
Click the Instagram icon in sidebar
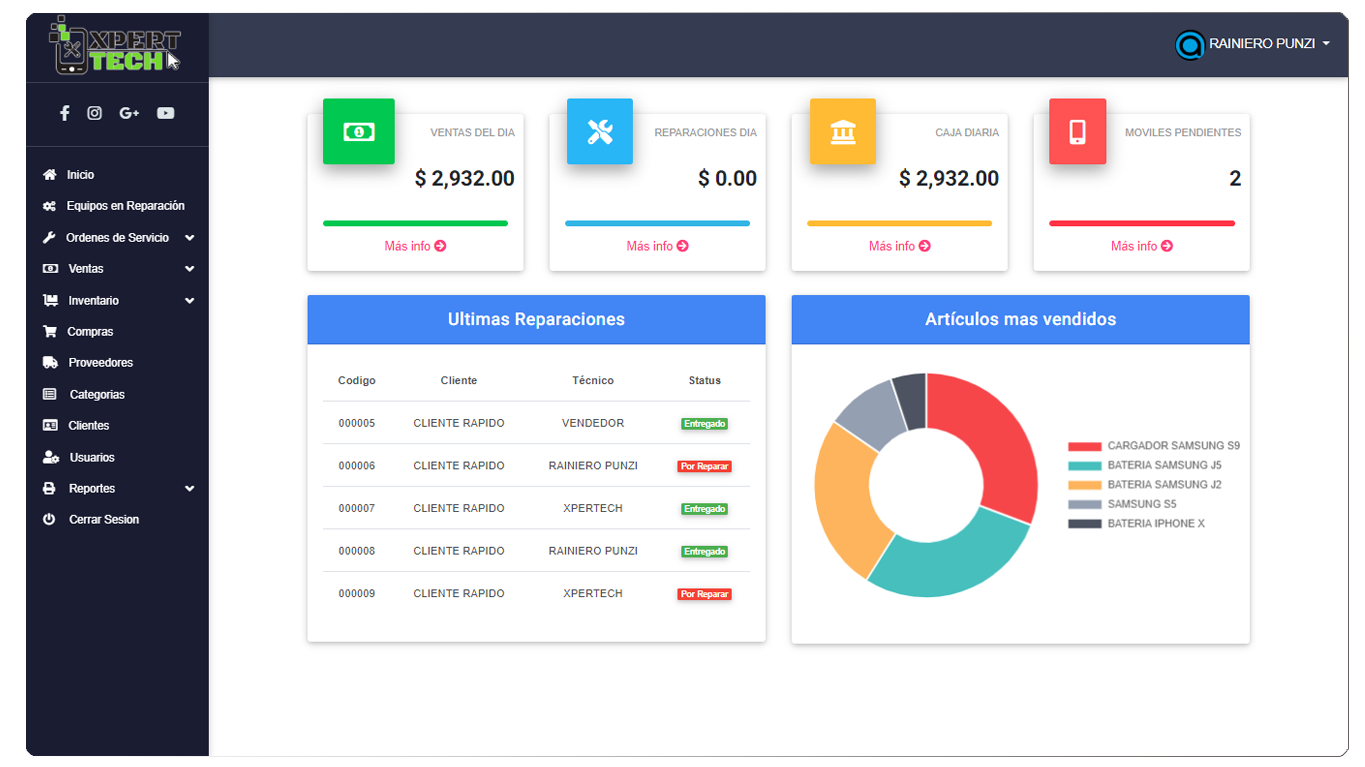click(x=94, y=113)
